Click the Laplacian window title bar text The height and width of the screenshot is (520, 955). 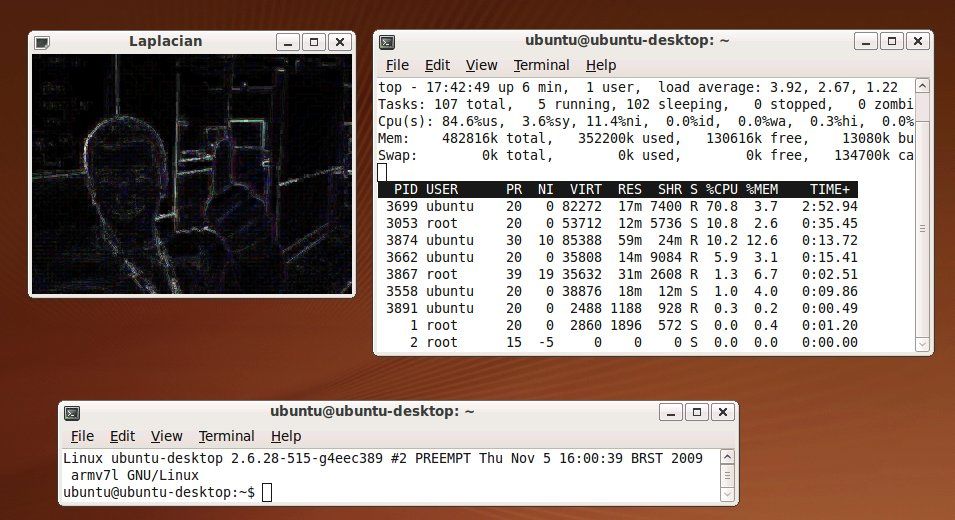click(166, 41)
